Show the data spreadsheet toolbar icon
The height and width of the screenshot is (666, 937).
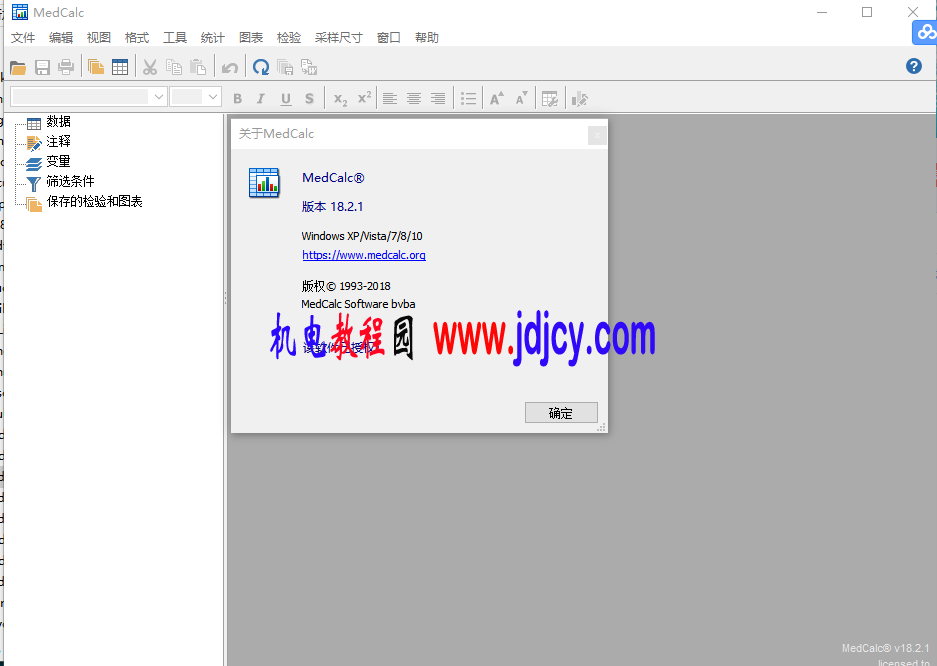[120, 67]
